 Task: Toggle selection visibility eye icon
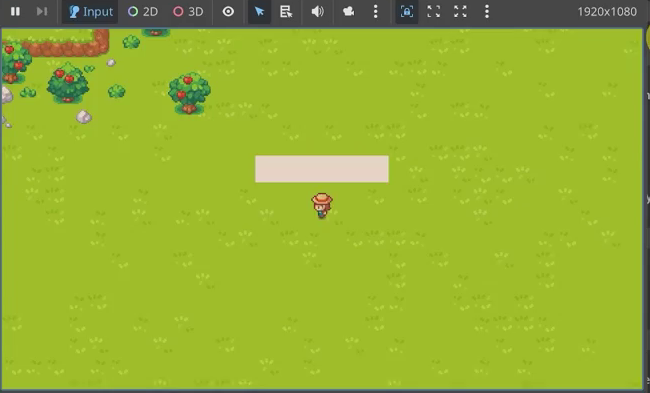[x=228, y=12]
